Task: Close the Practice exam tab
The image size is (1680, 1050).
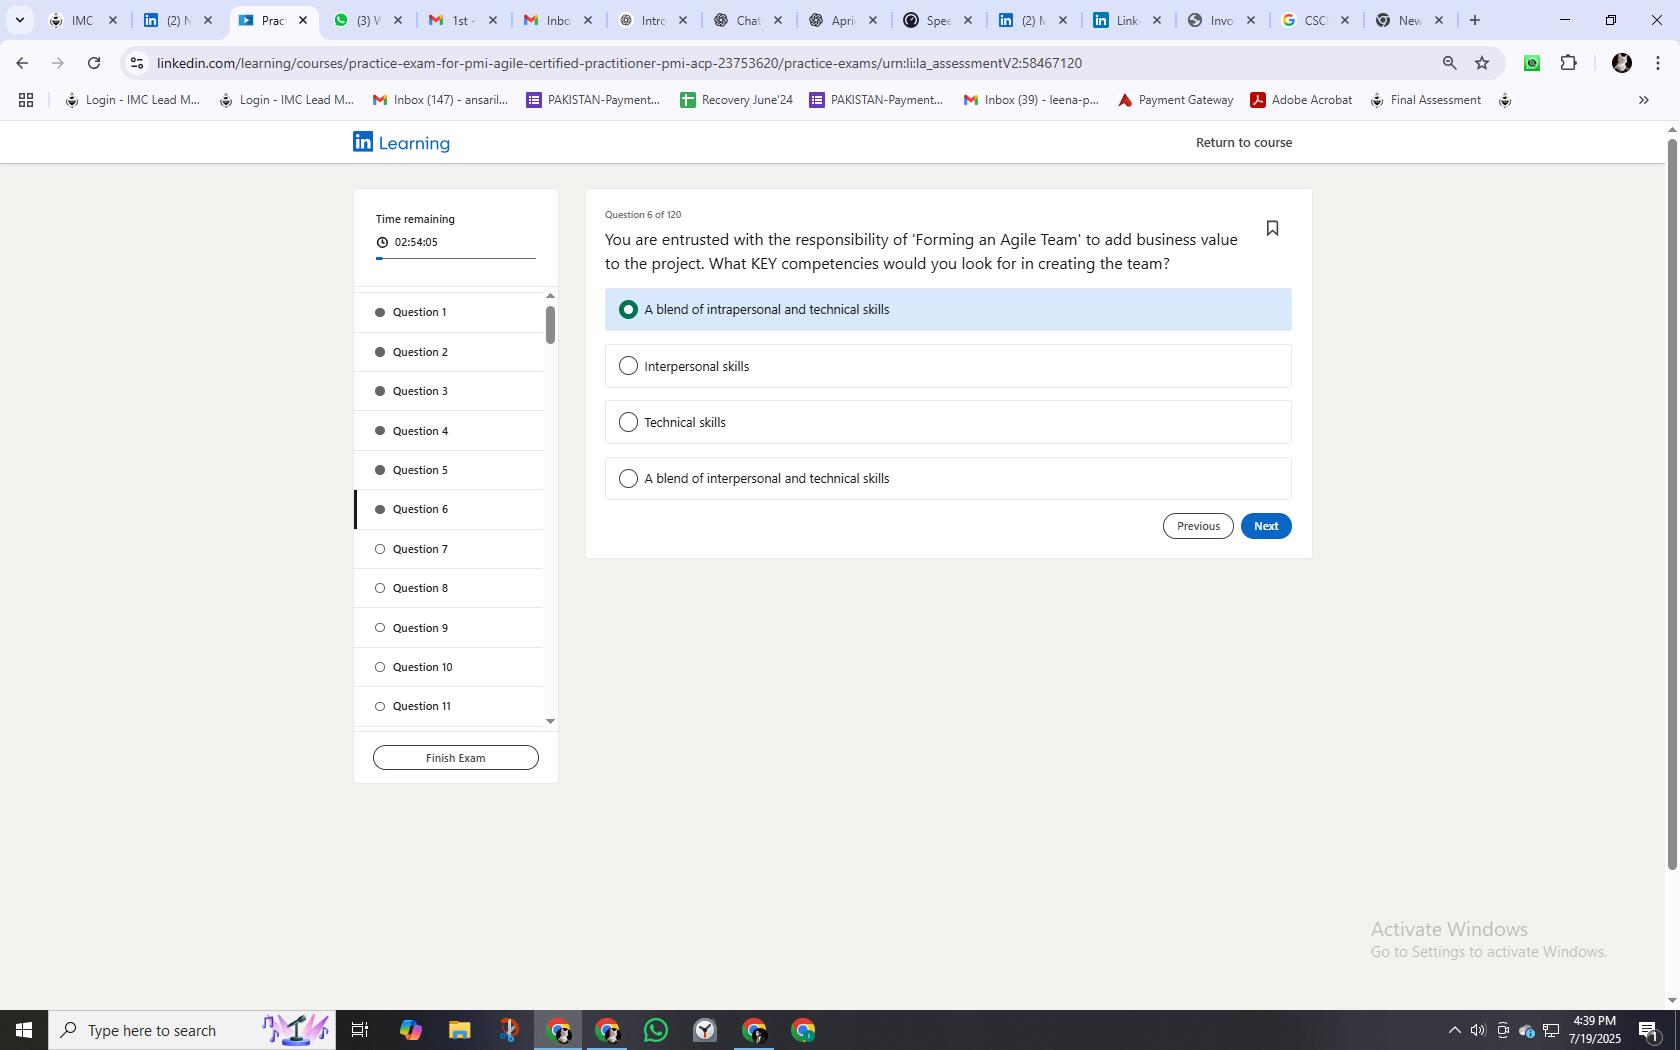Action: point(303,20)
